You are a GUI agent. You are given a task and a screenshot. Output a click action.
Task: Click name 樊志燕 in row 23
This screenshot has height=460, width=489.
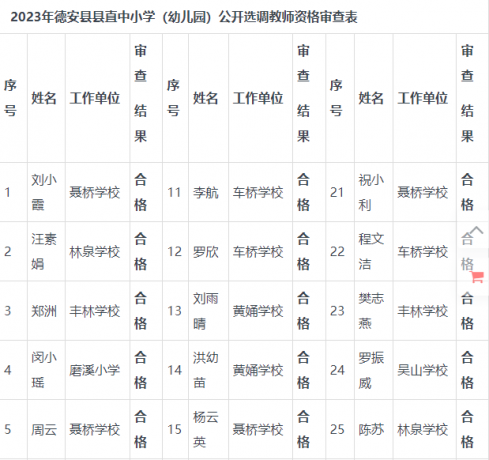coord(371,311)
